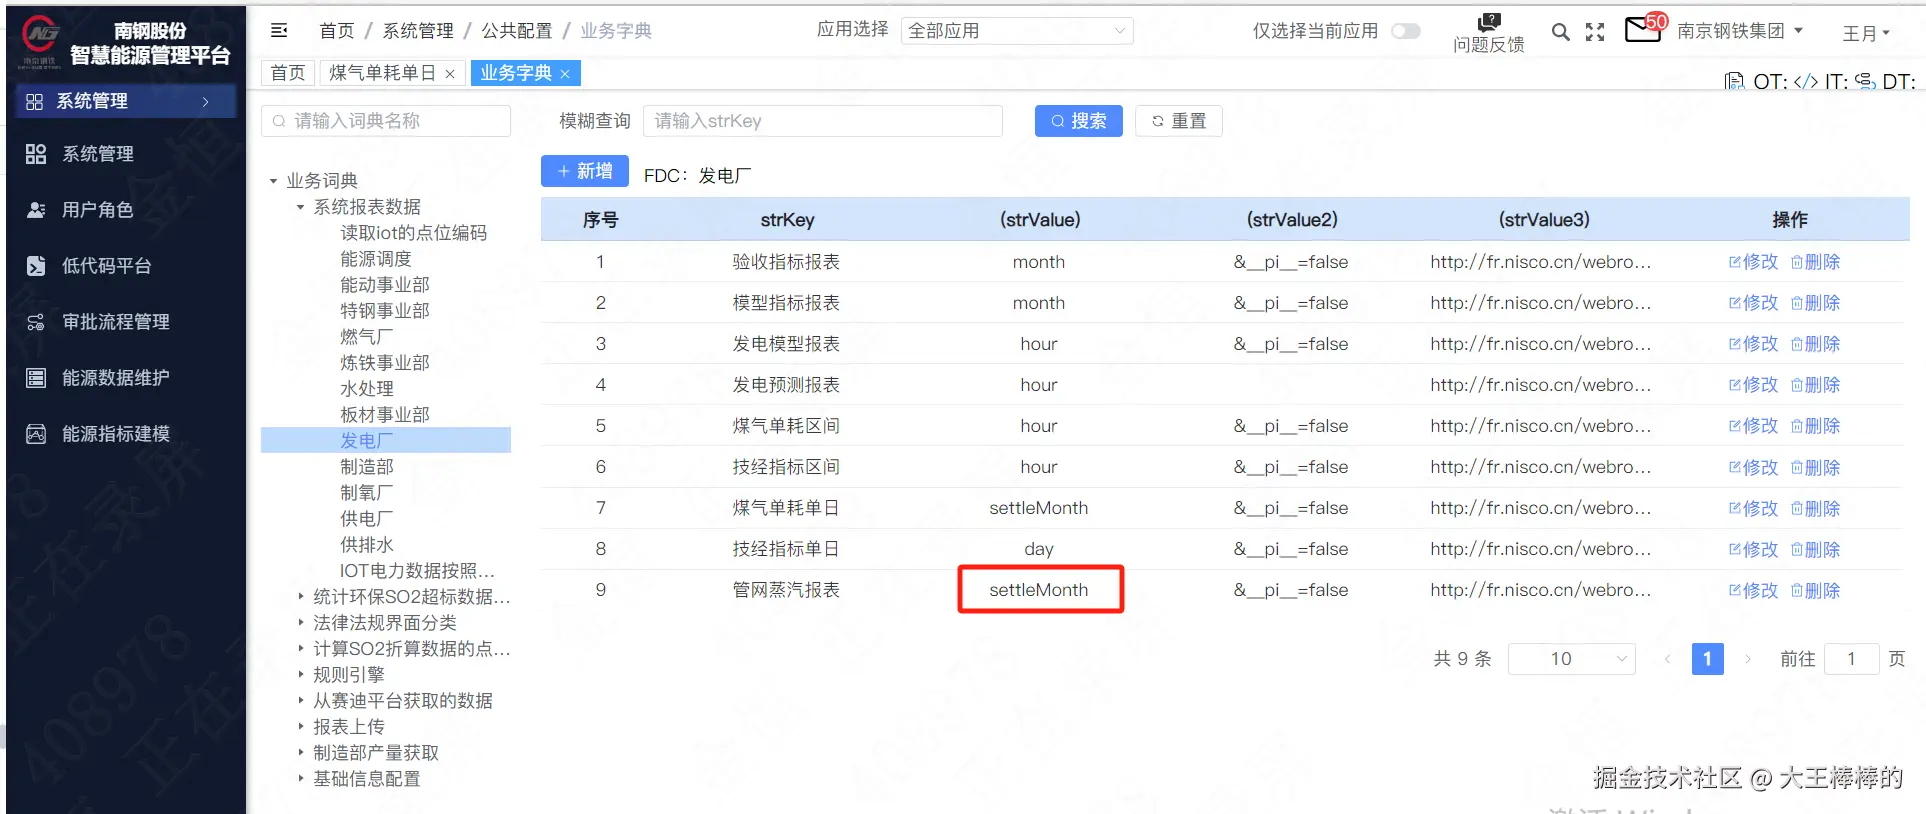This screenshot has width=1926, height=814.
Task: Delete the 验收指标报表 row
Action: 1815,262
